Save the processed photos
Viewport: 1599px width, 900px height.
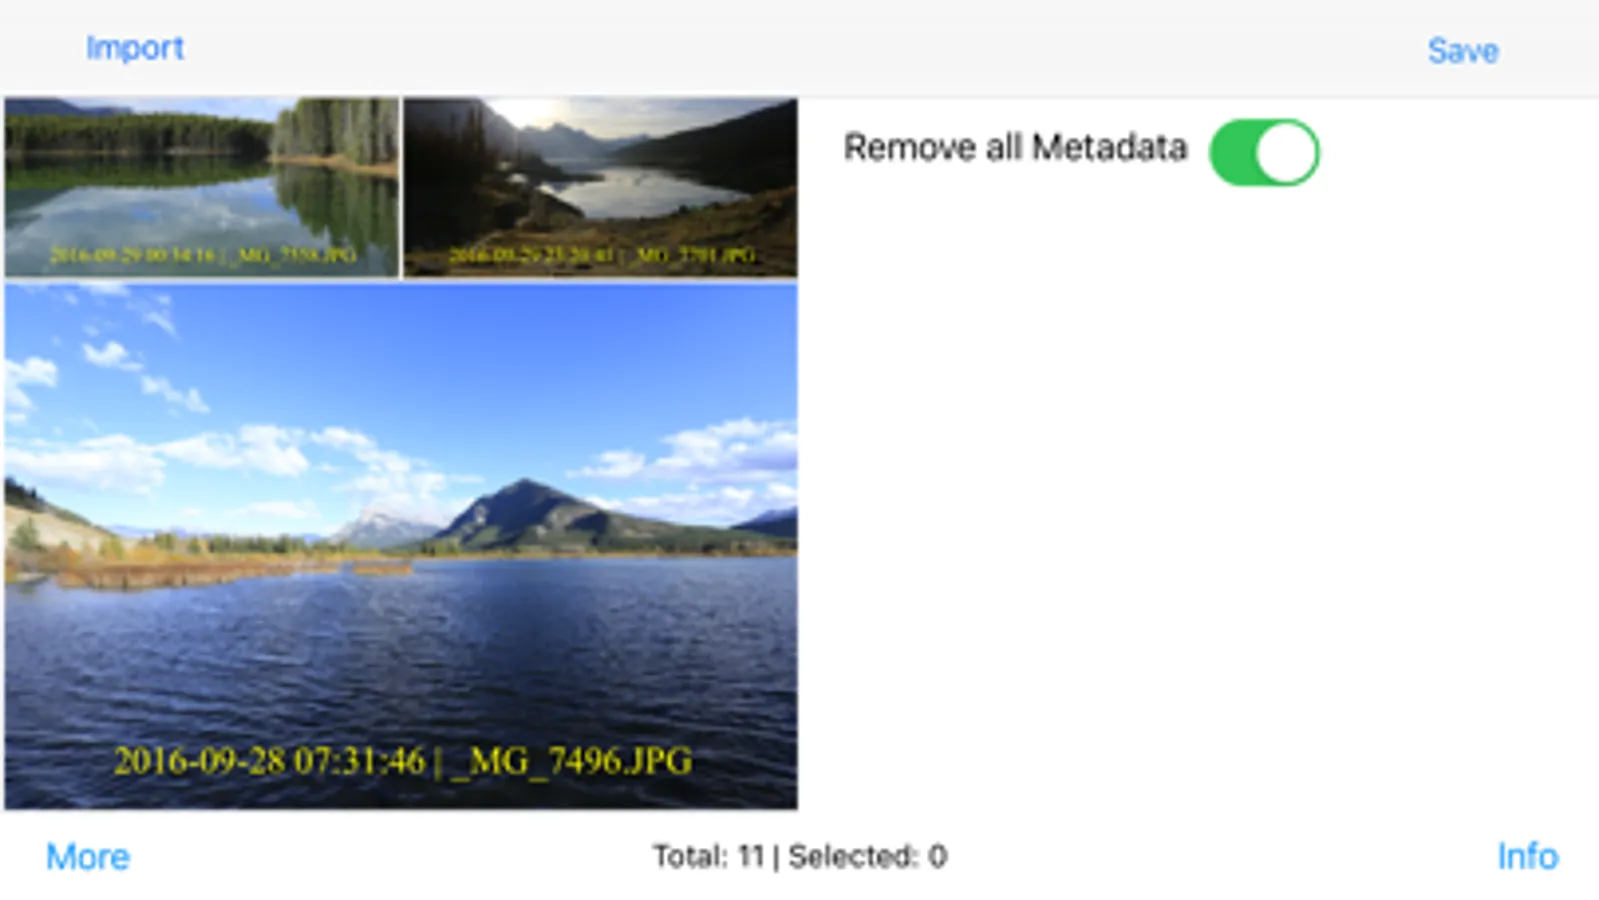pos(1462,51)
